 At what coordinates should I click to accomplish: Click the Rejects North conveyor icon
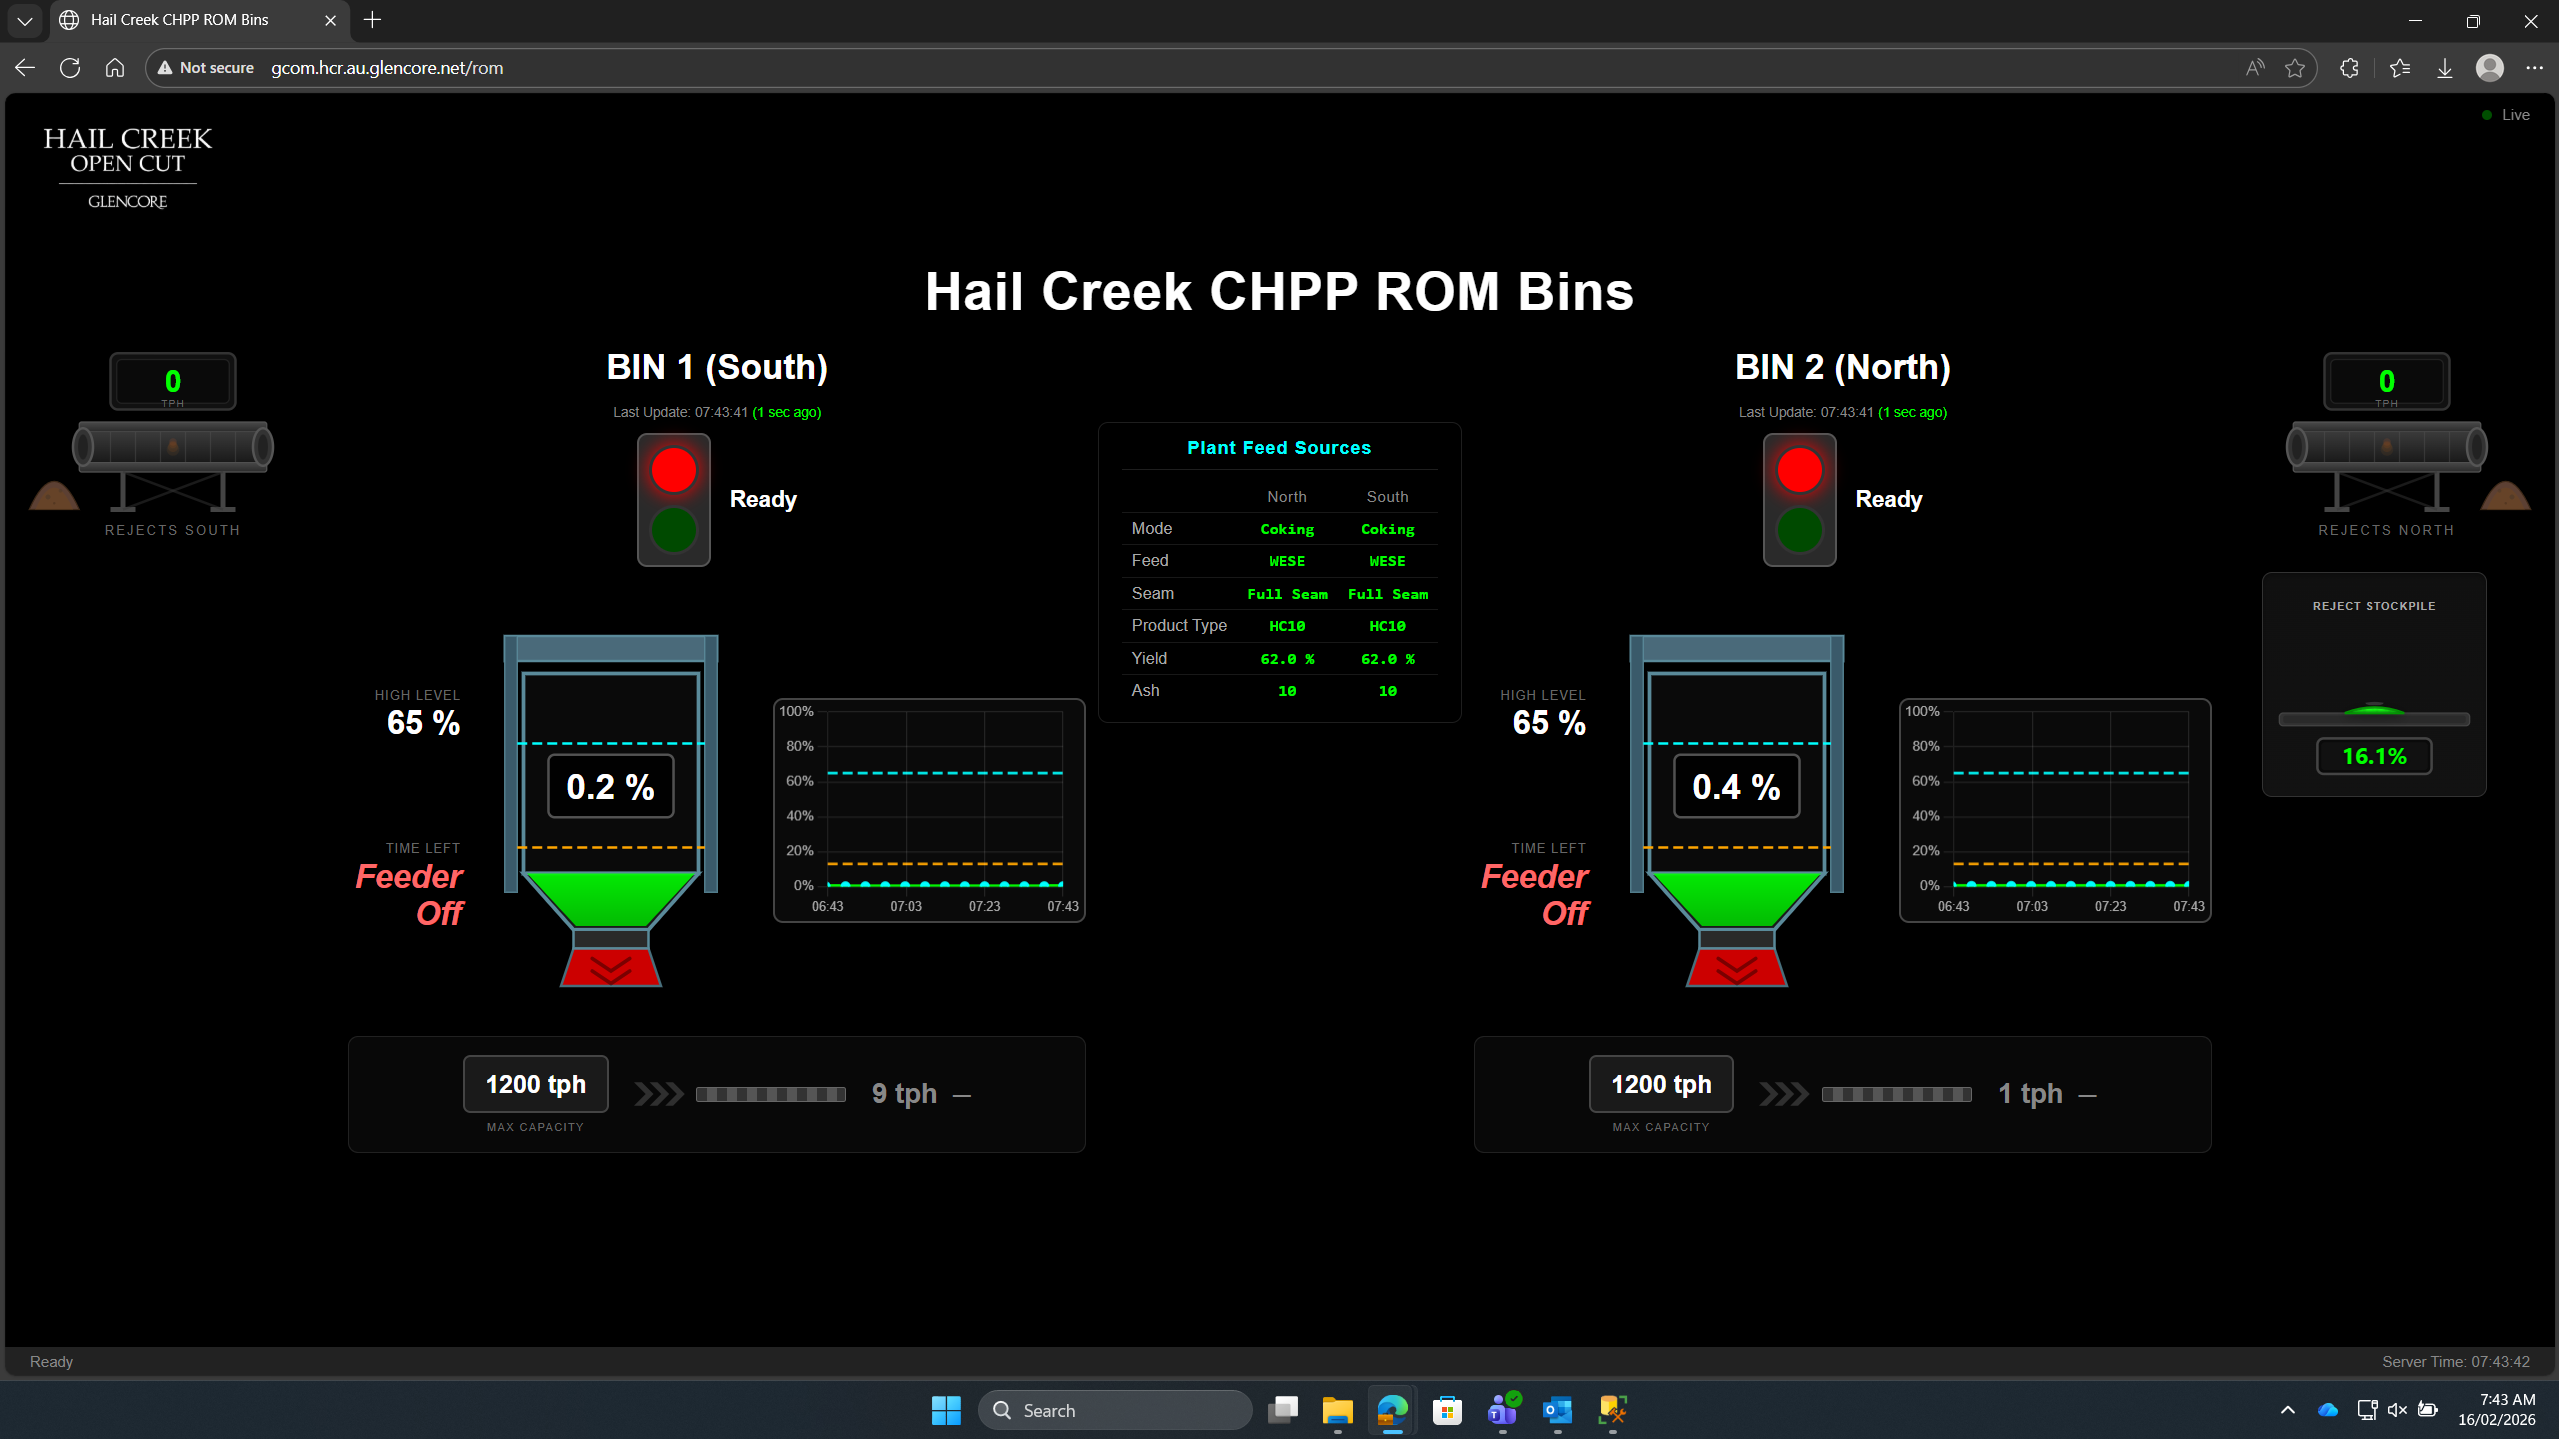[2386, 447]
